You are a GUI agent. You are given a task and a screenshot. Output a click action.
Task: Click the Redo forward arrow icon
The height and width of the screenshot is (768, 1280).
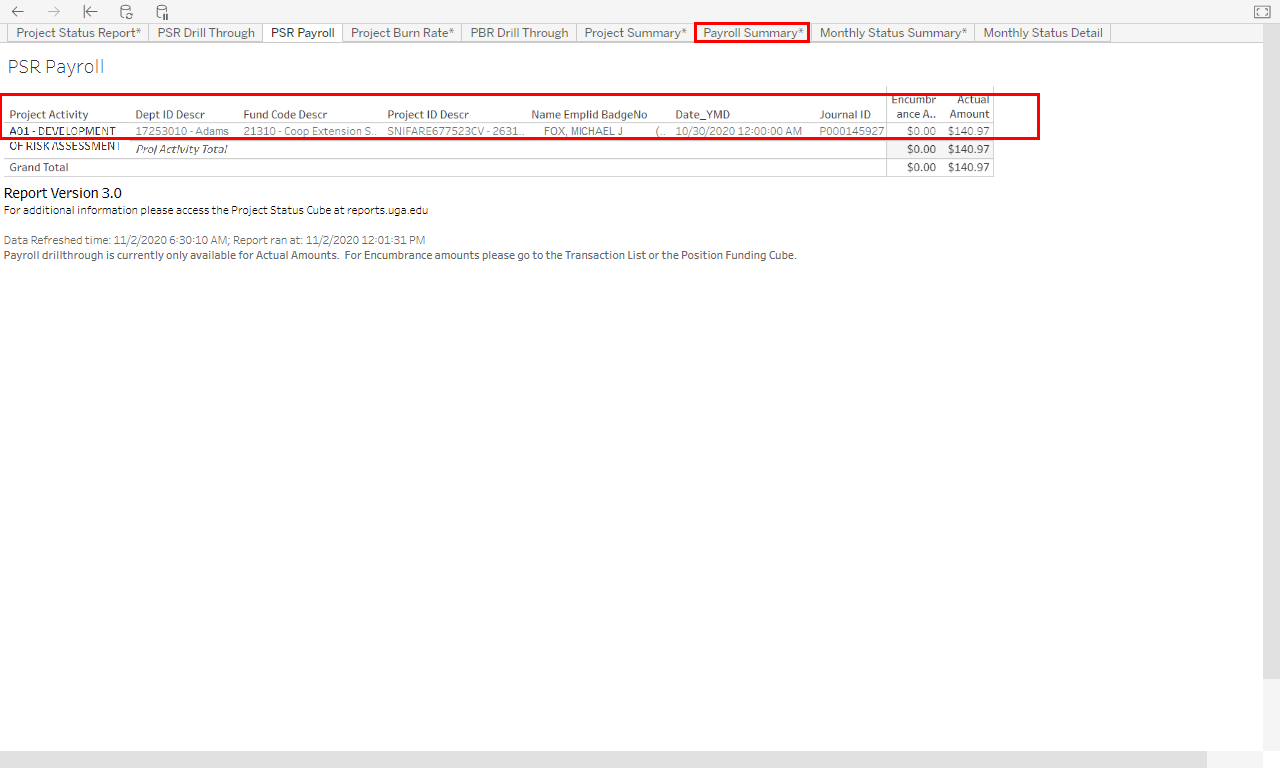tap(54, 12)
